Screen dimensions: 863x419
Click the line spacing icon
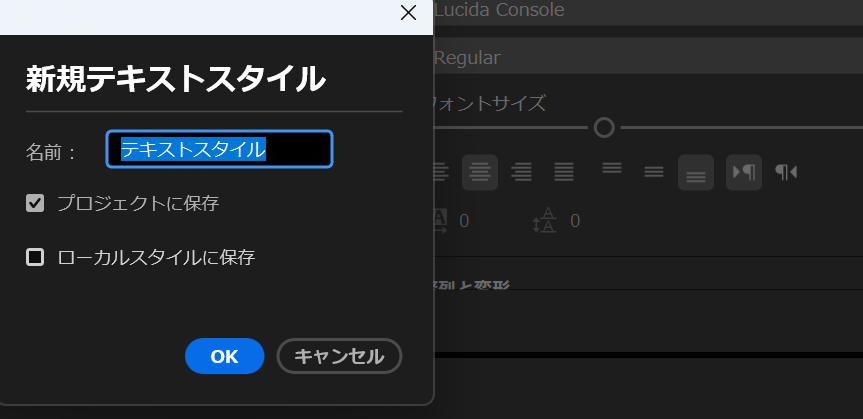click(x=543, y=221)
